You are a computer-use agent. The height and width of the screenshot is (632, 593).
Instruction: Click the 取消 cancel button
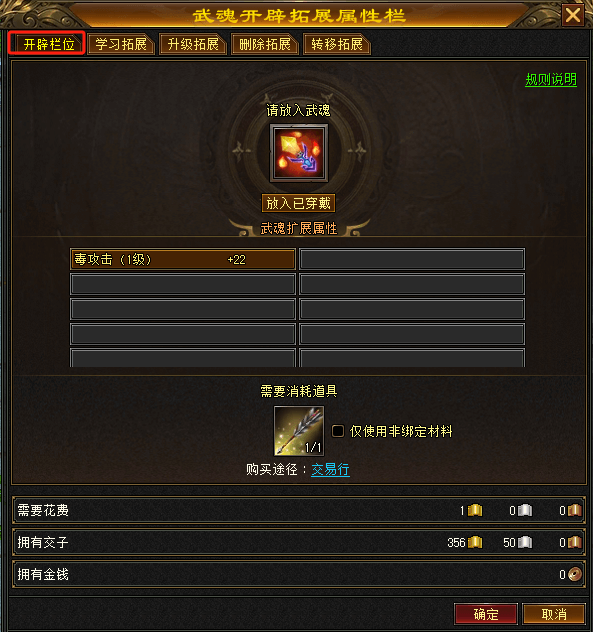[554, 614]
